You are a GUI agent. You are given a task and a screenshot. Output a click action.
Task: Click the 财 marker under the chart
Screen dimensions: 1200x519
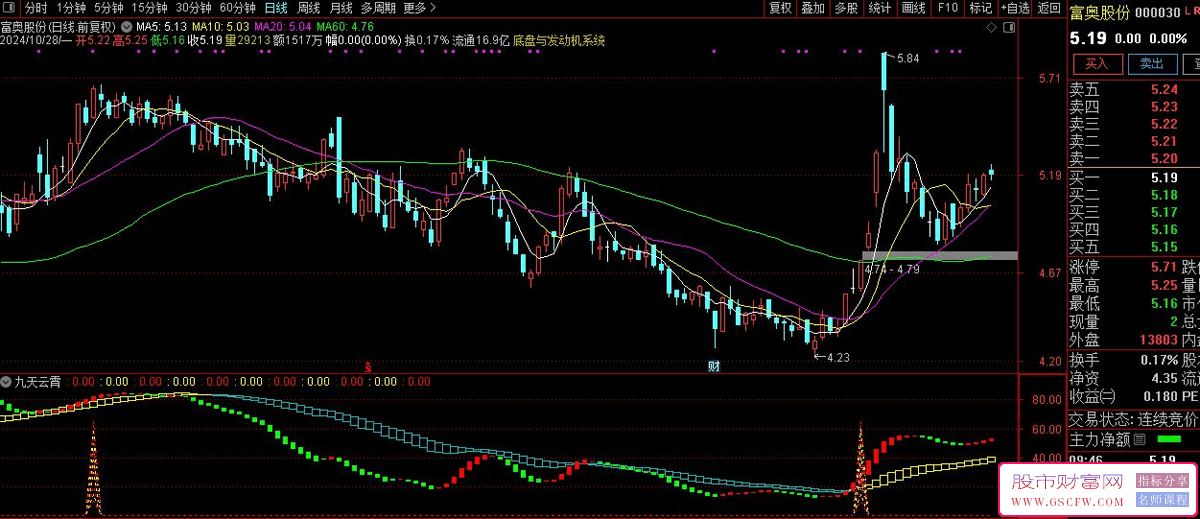tap(715, 366)
